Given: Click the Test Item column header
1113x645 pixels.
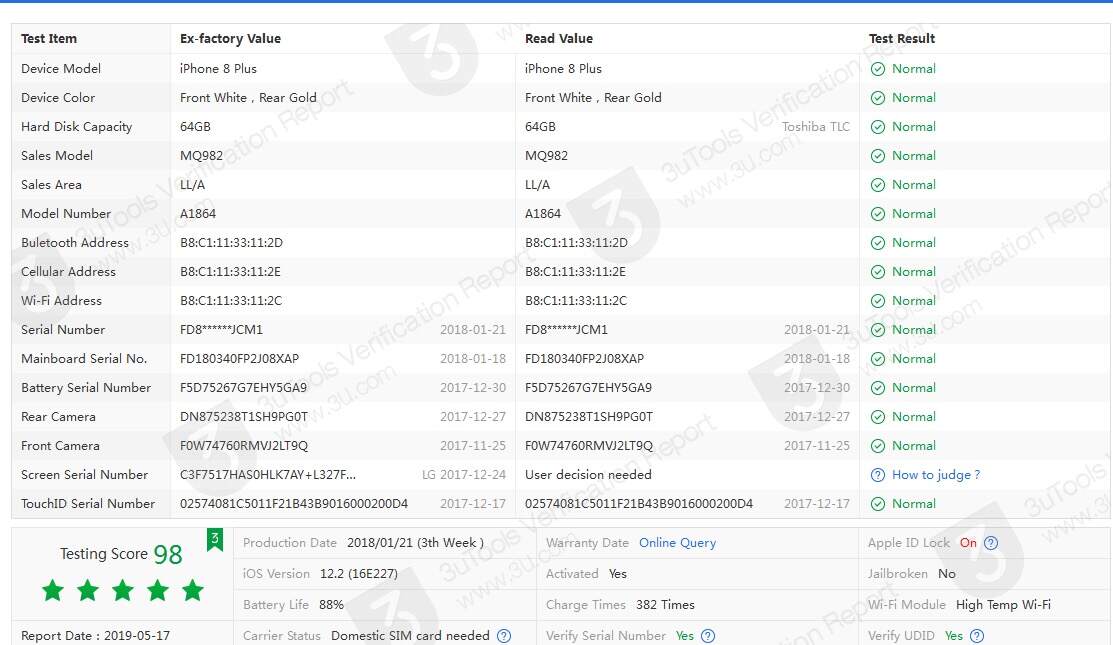Looking at the screenshot, I should 49,39.
